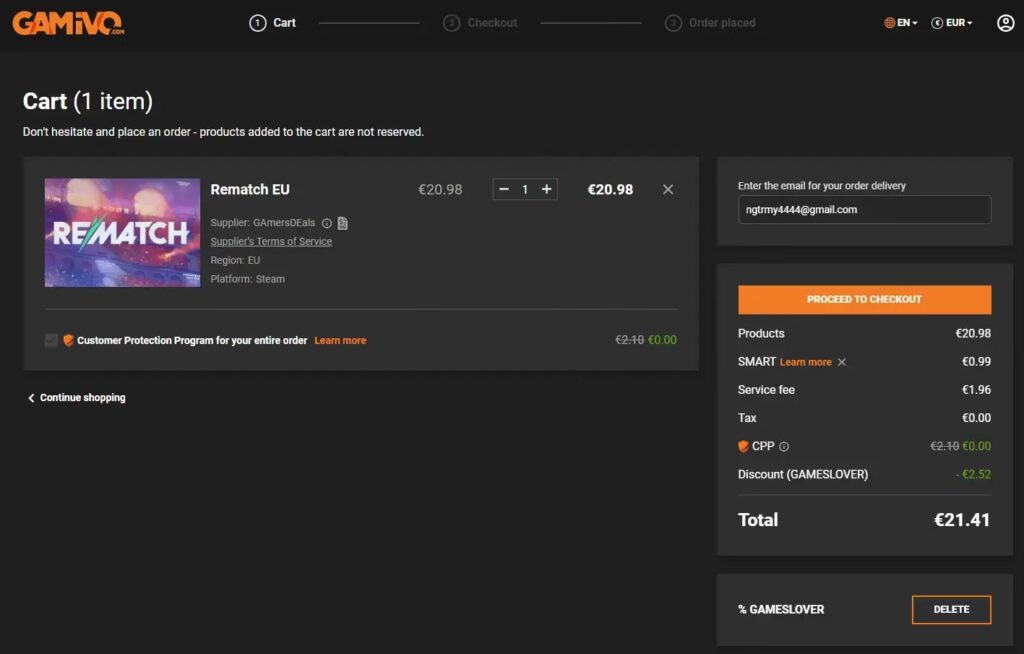Open Supplier's Terms of Service link
Image resolution: width=1024 pixels, height=654 pixels.
[271, 242]
